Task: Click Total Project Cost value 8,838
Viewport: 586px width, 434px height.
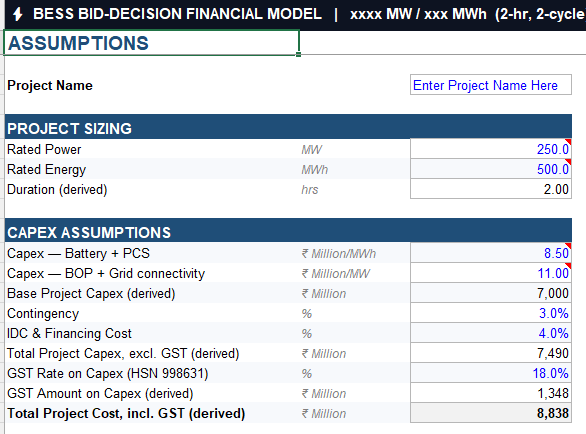Action: [491, 413]
